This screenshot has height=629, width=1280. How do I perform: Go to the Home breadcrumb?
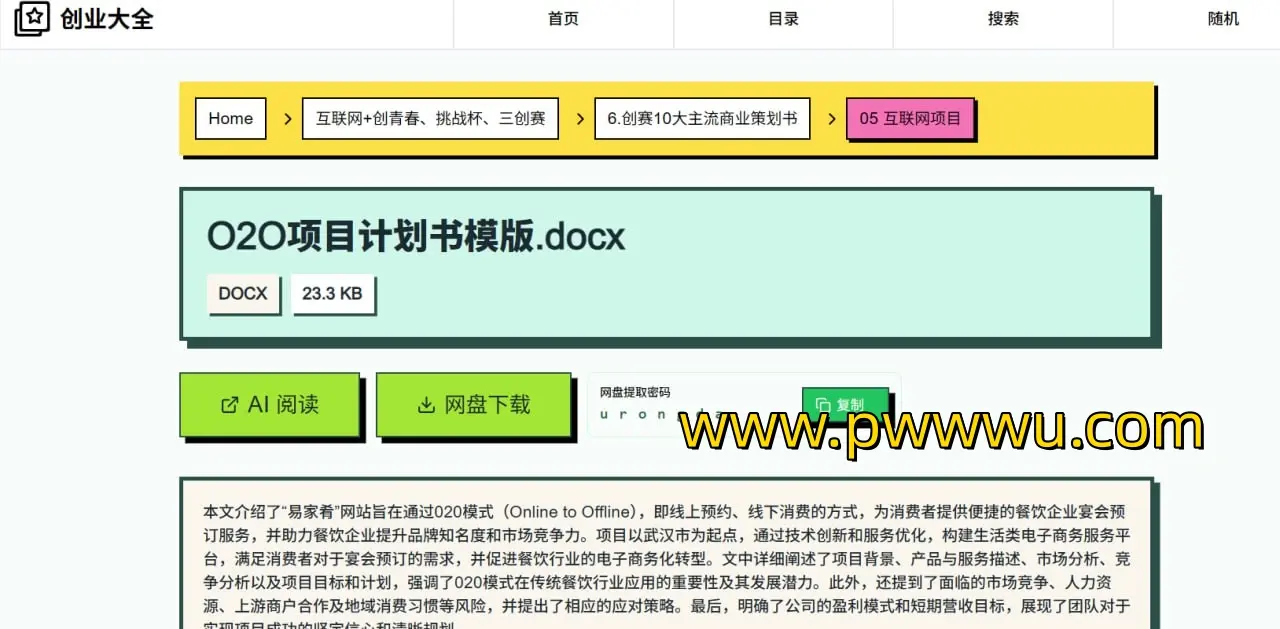point(230,119)
